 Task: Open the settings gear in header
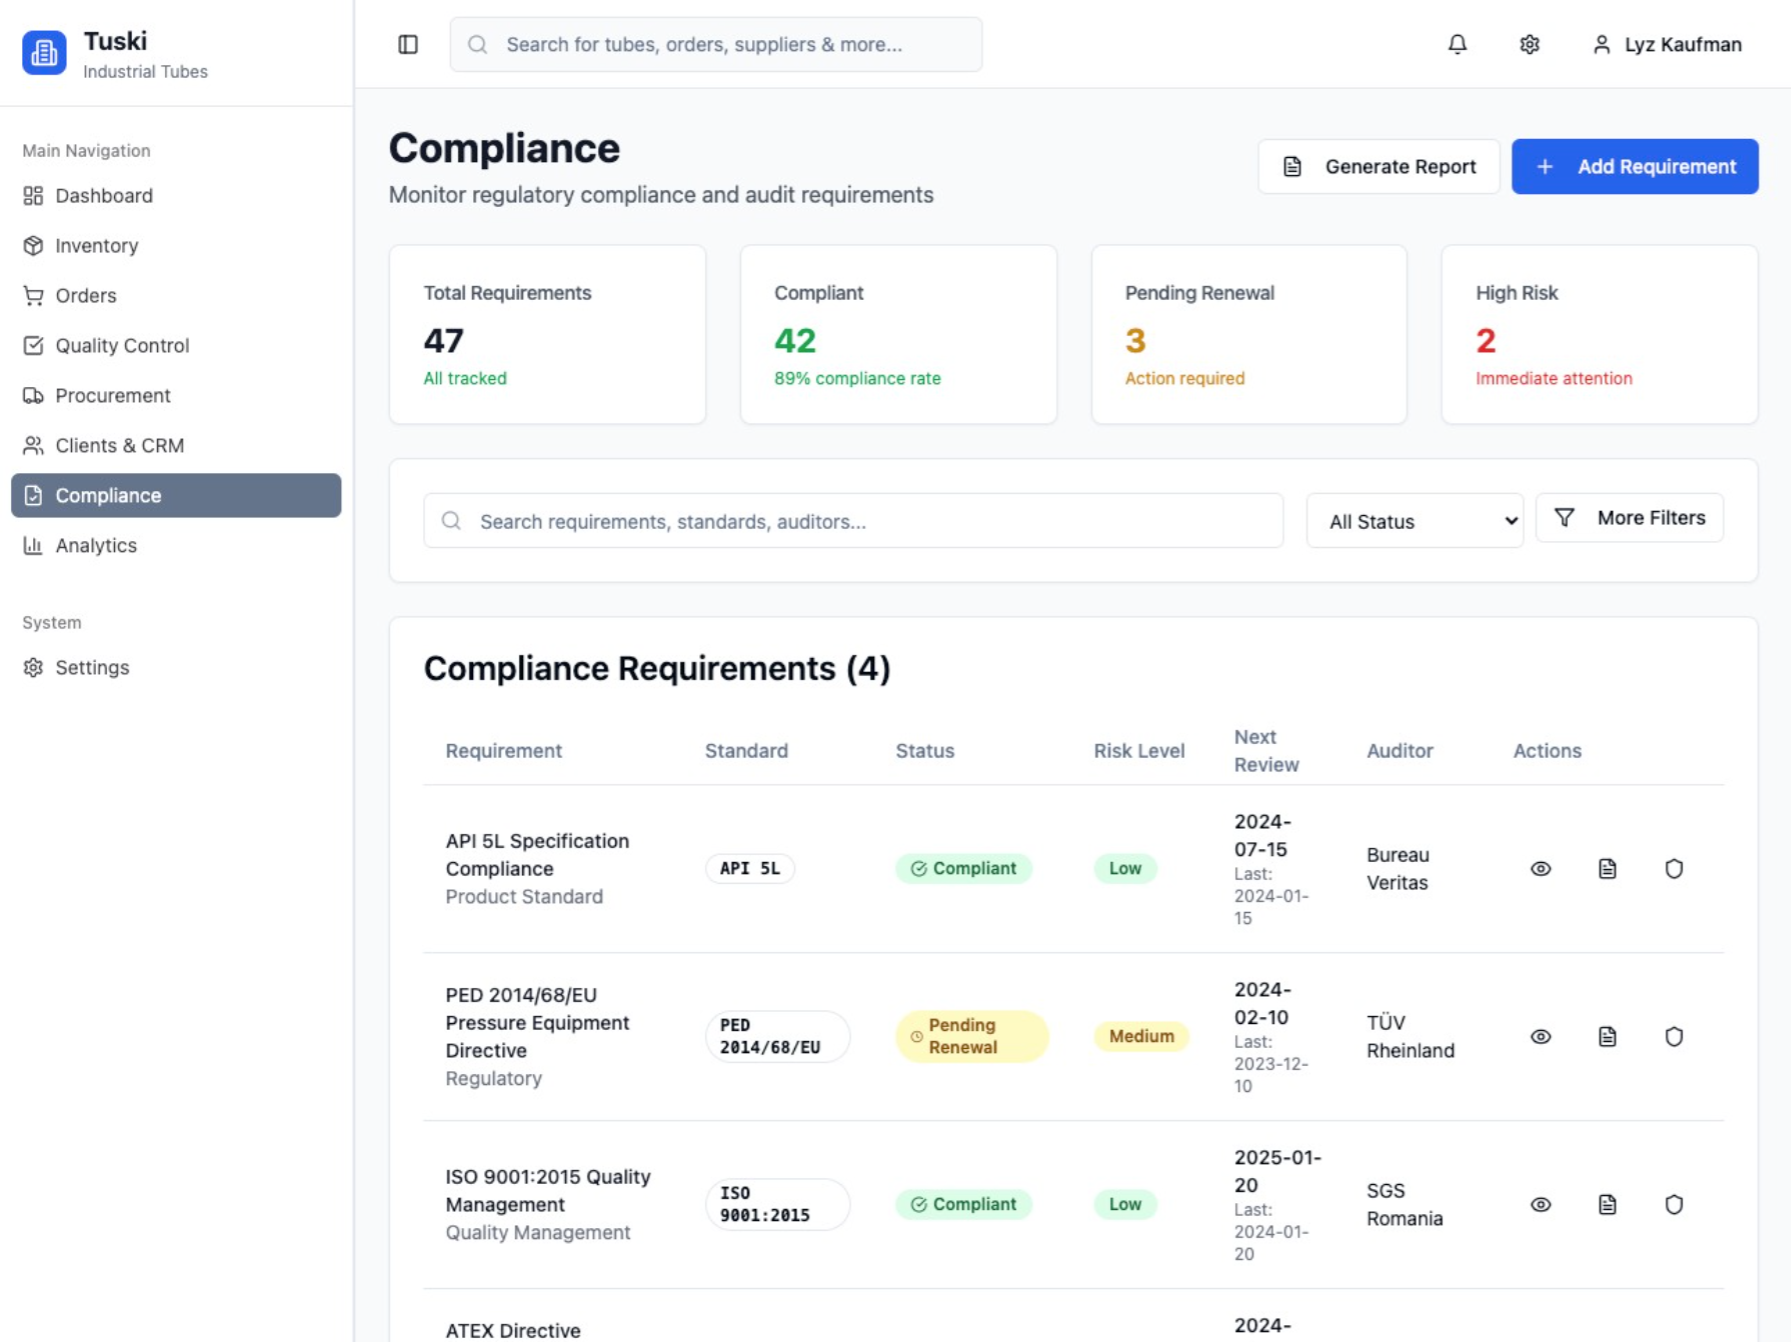[1529, 44]
